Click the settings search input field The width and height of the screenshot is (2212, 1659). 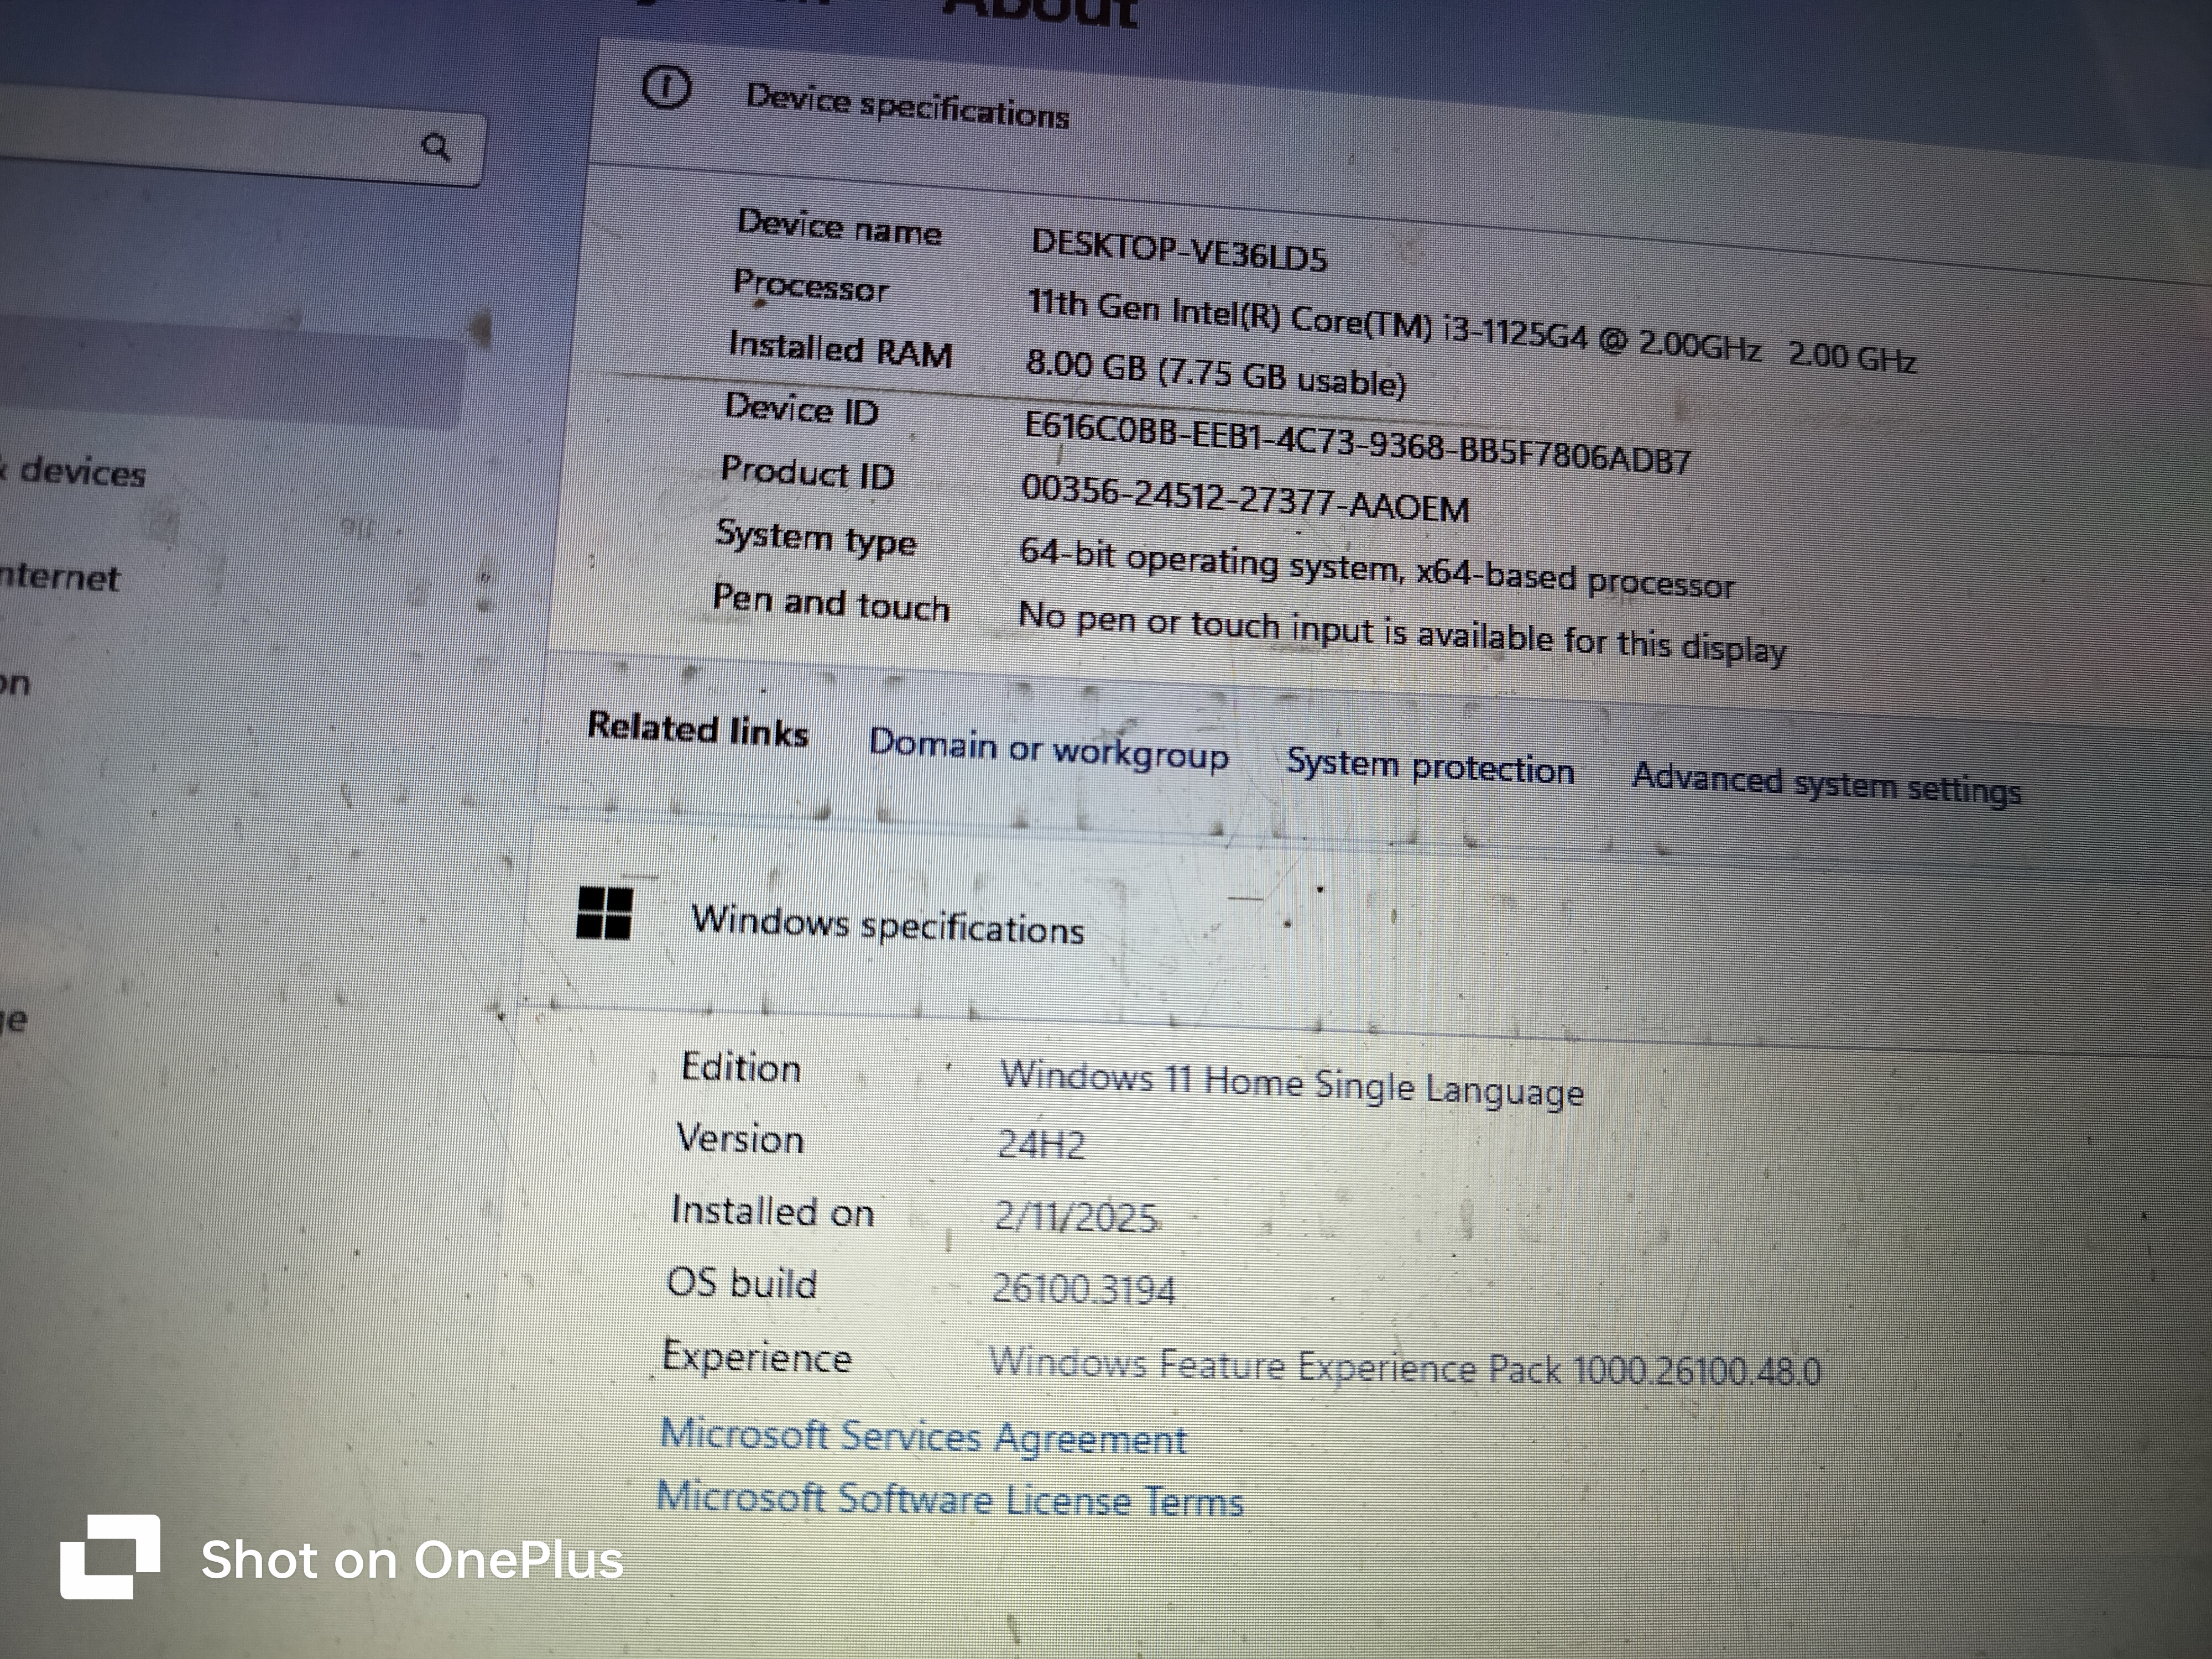240,135
